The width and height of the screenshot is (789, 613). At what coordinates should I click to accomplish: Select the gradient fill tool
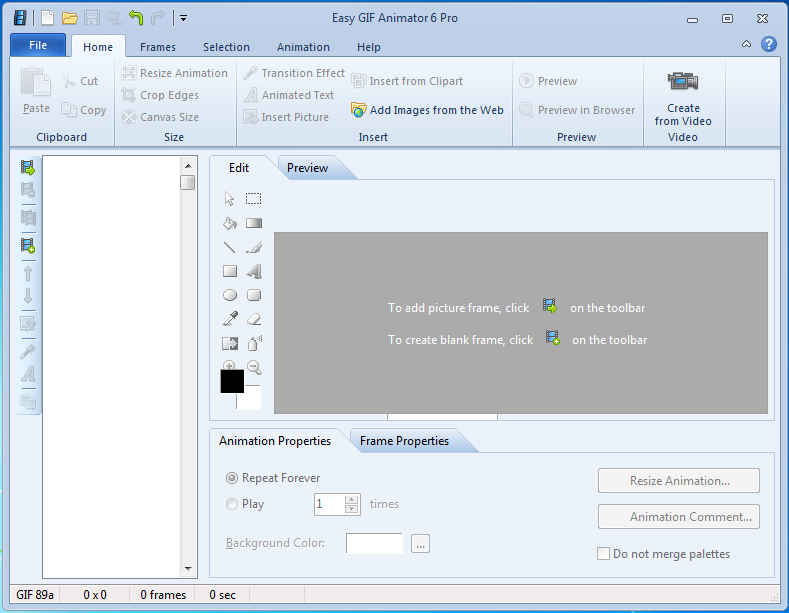click(x=254, y=223)
